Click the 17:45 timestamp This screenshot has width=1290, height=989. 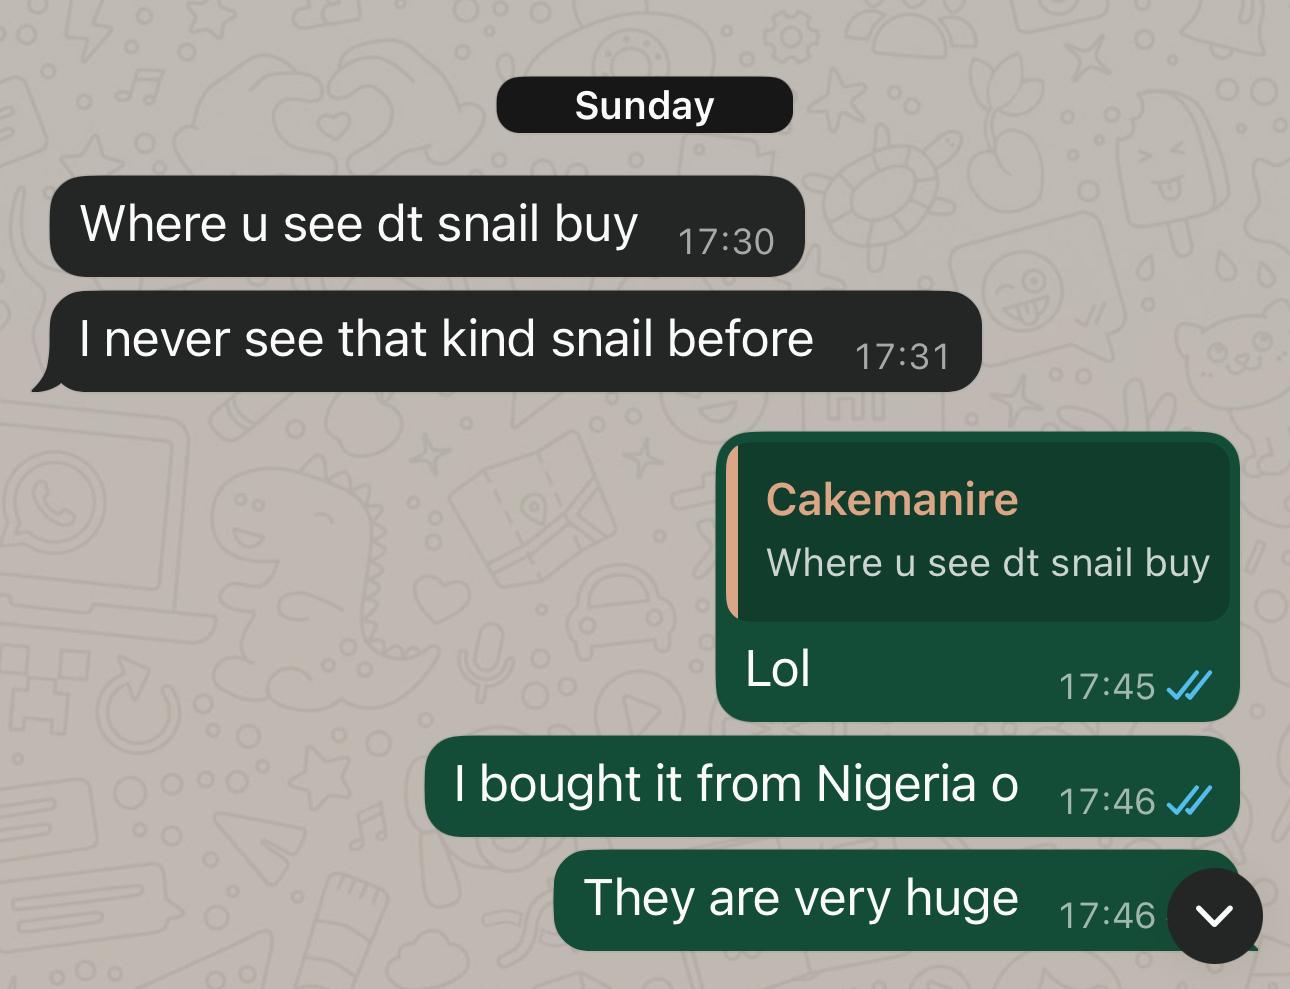point(1106,687)
